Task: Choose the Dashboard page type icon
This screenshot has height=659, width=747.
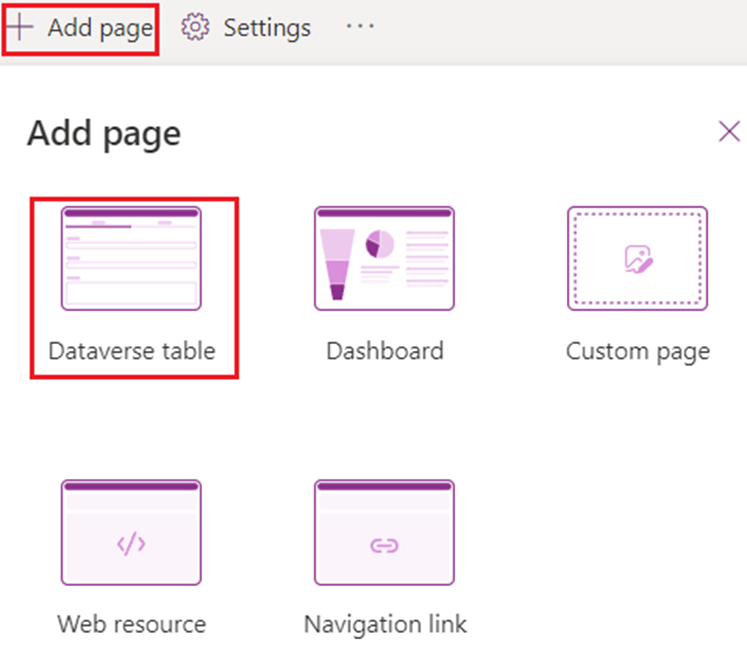Action: [384, 258]
